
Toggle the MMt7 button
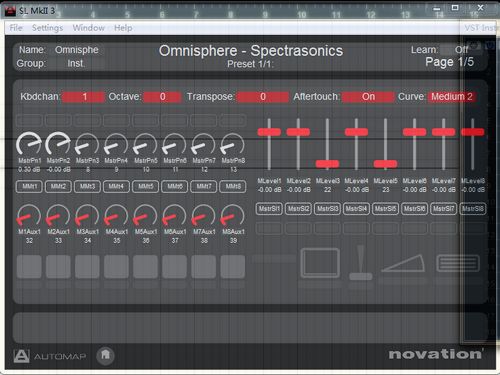point(203,186)
